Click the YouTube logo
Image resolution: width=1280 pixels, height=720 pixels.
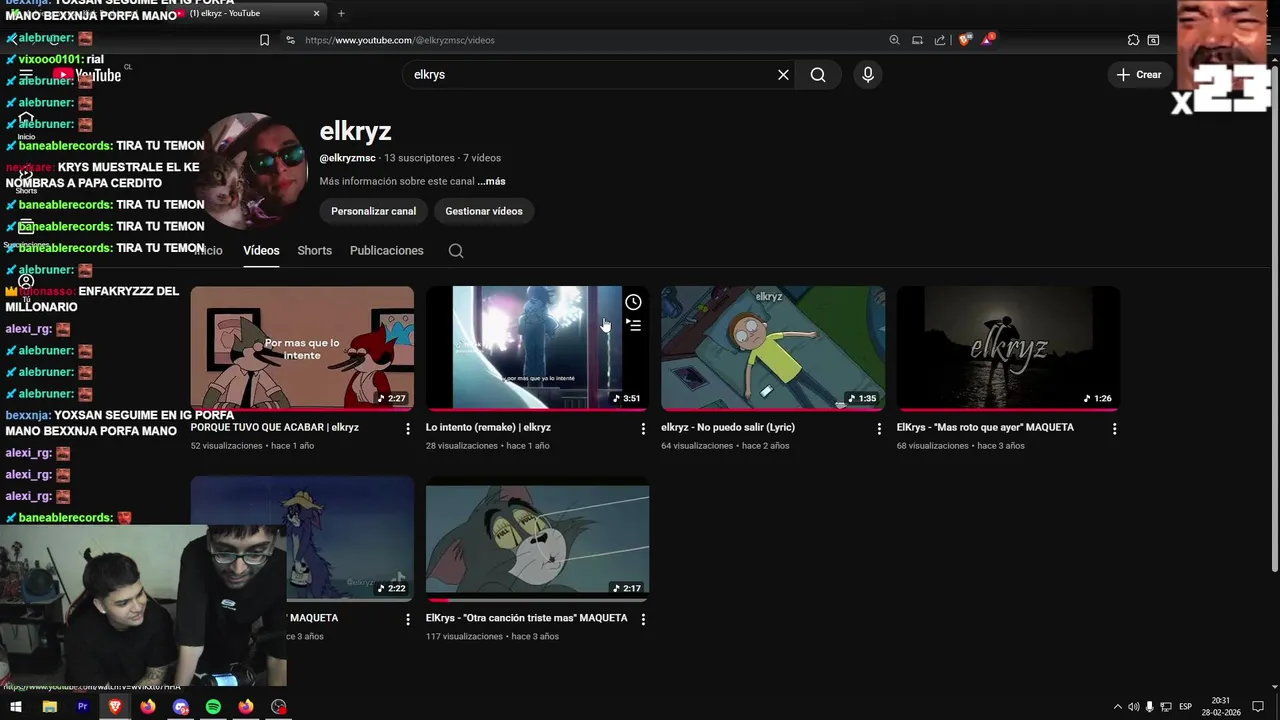(x=87, y=75)
